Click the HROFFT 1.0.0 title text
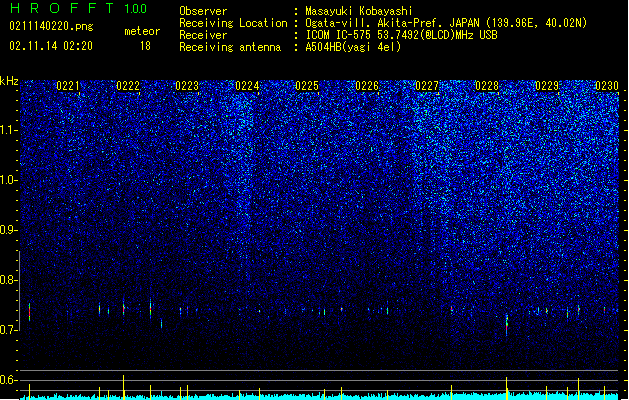The height and width of the screenshot is (400, 629). [x=79, y=8]
